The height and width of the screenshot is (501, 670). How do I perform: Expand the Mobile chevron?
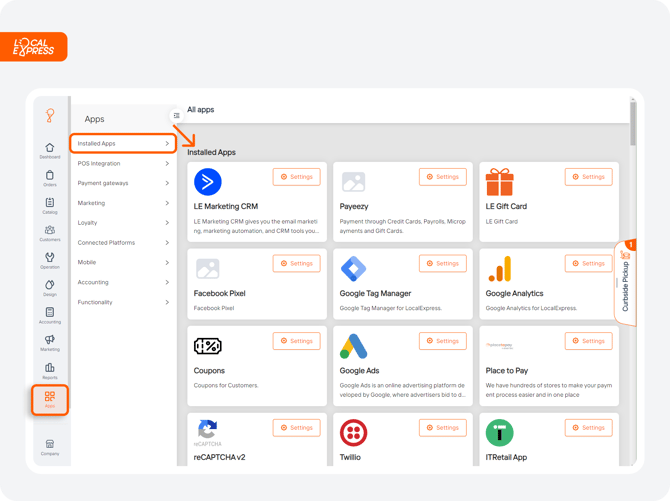click(167, 262)
